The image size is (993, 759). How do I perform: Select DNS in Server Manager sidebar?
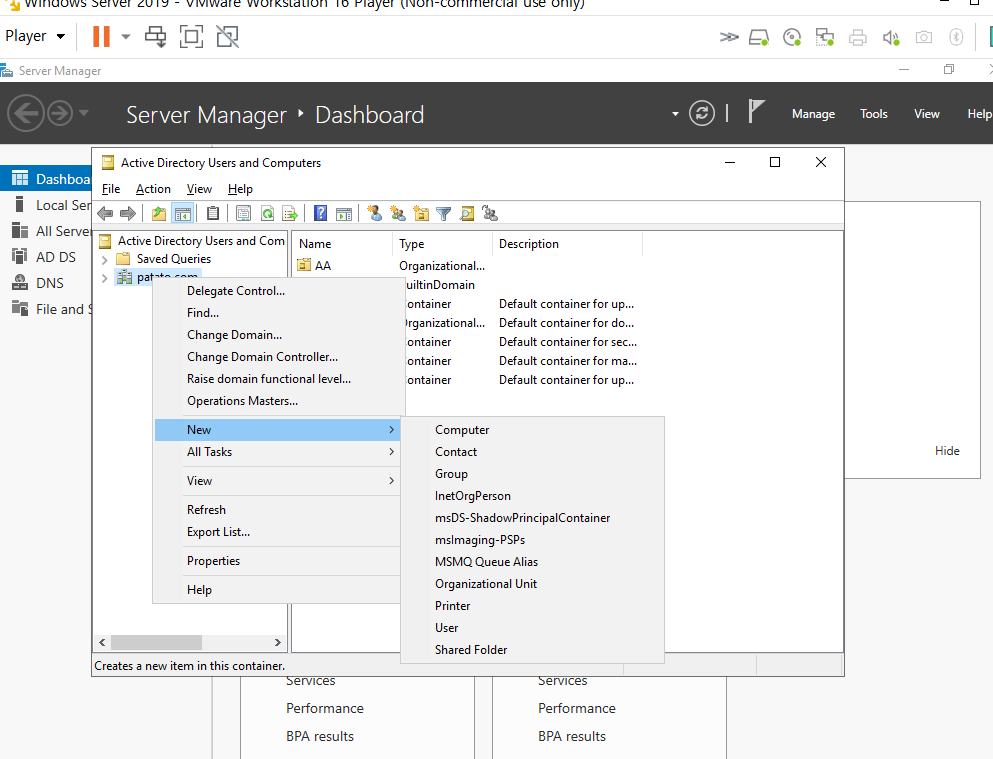click(46, 283)
